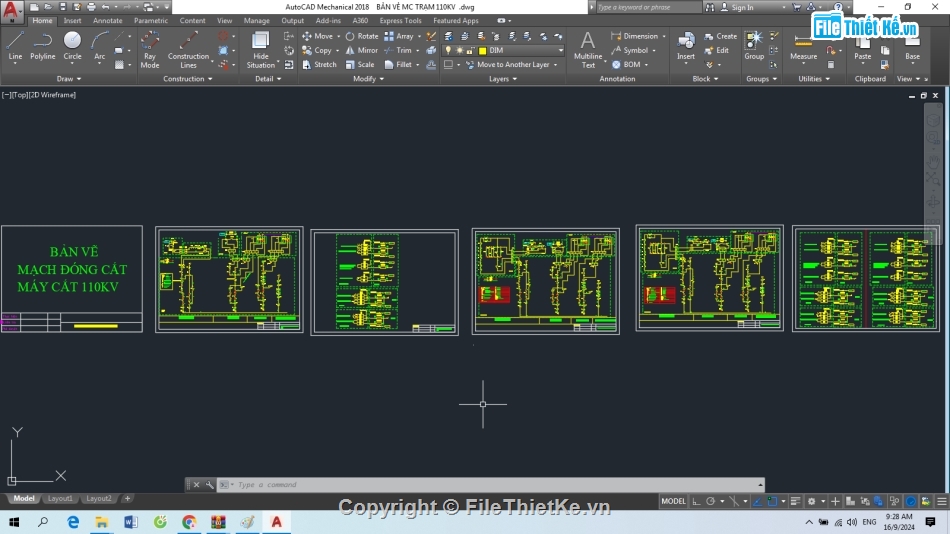Click the yellow DIM layer color swatch
Viewport: 950px width, 534px height.
click(483, 51)
